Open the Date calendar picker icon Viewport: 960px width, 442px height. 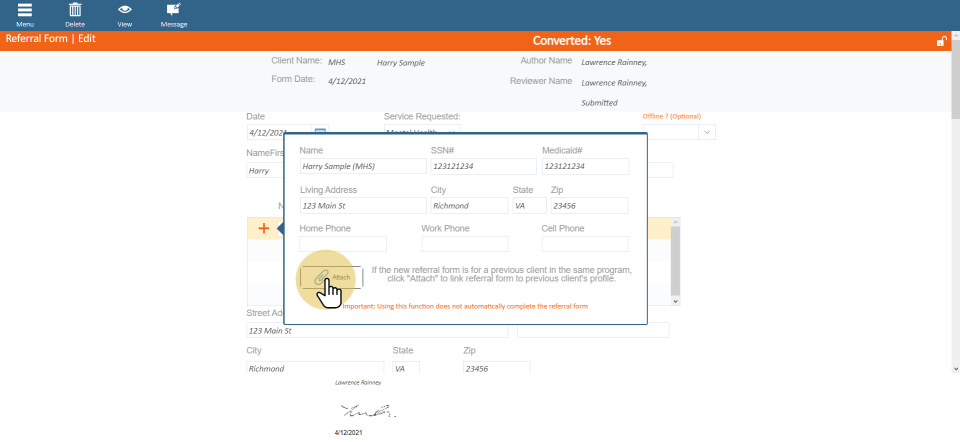click(x=320, y=132)
